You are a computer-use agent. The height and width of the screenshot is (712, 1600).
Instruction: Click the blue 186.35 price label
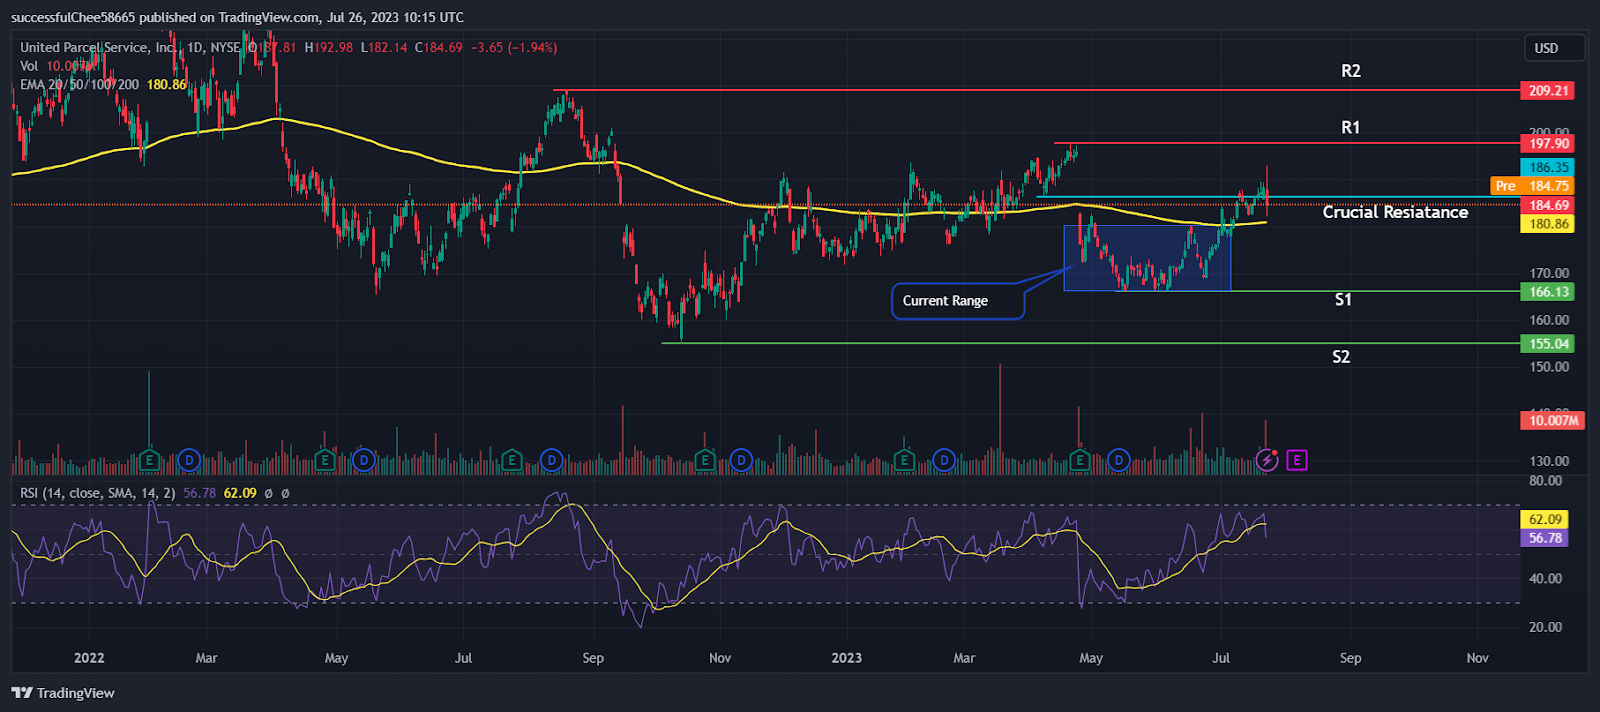(x=1547, y=168)
